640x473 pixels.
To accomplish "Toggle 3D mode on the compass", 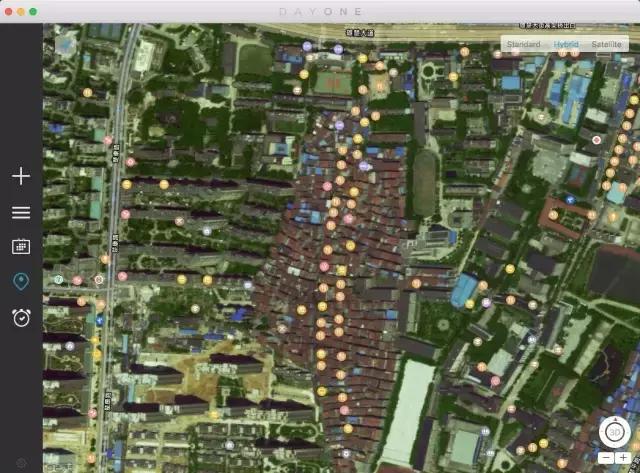I will [x=615, y=432].
